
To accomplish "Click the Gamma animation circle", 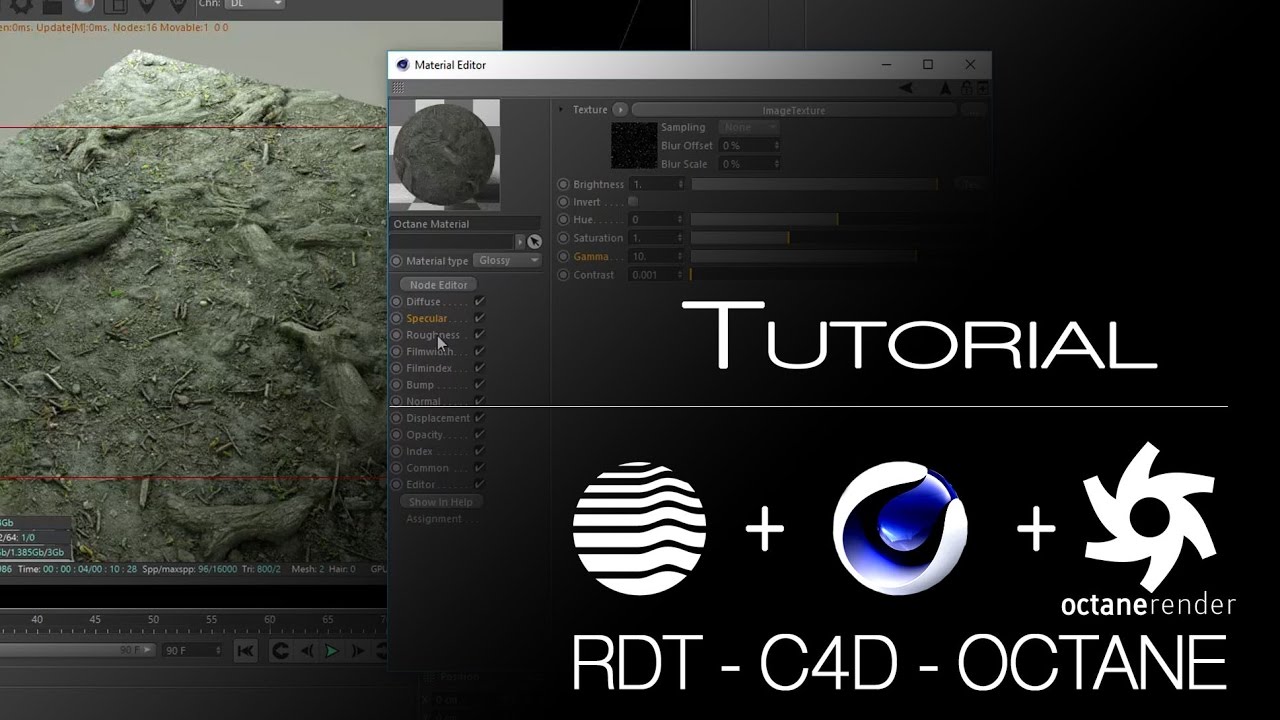I will pos(564,257).
